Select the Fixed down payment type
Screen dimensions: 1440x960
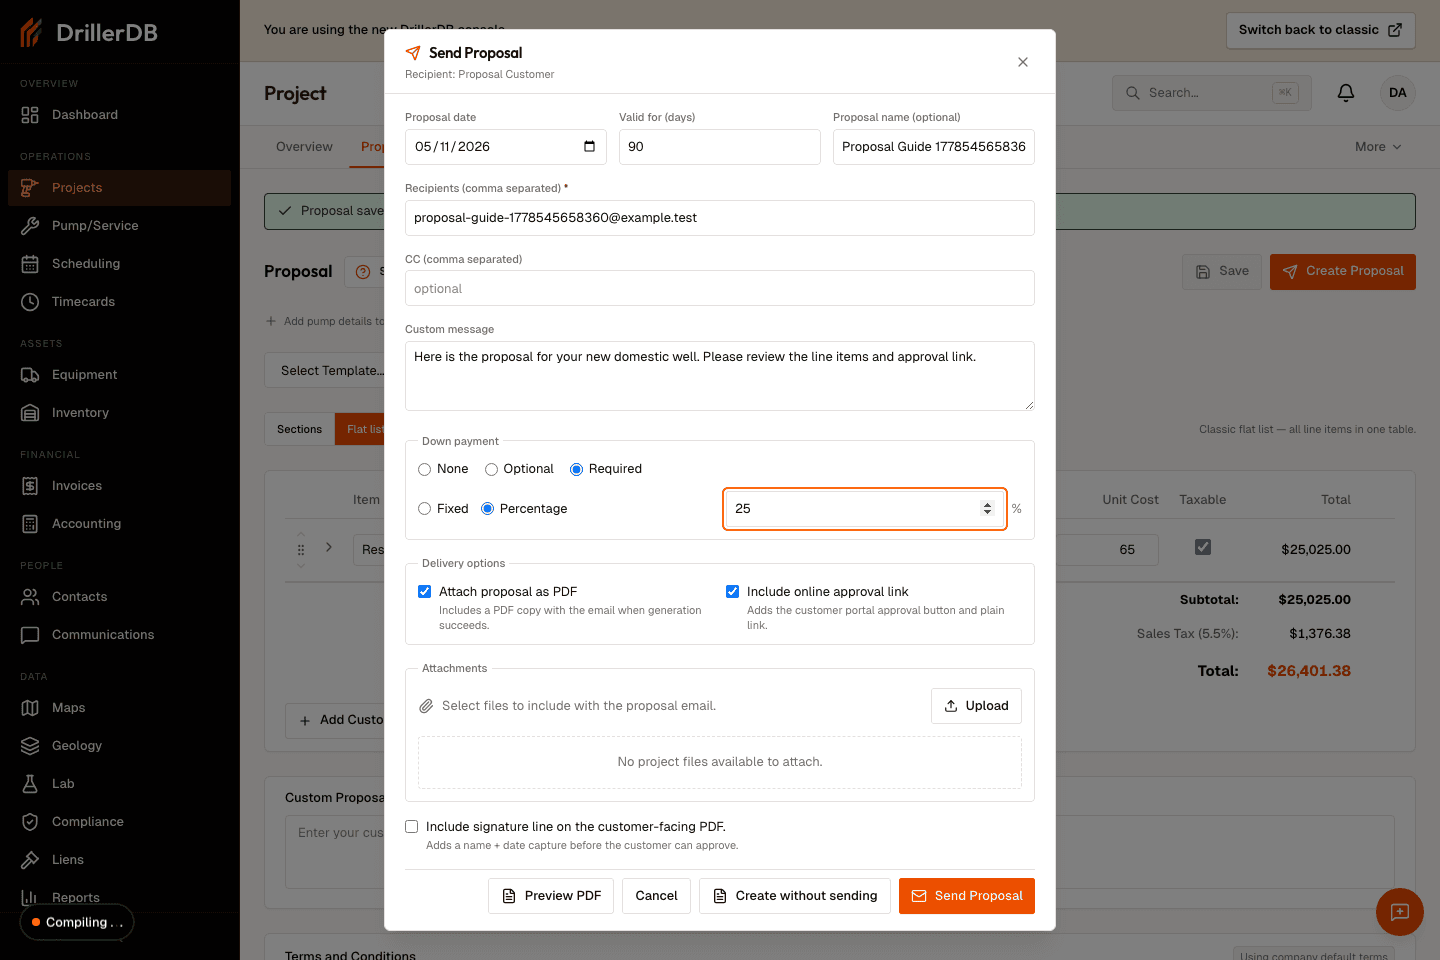424,509
